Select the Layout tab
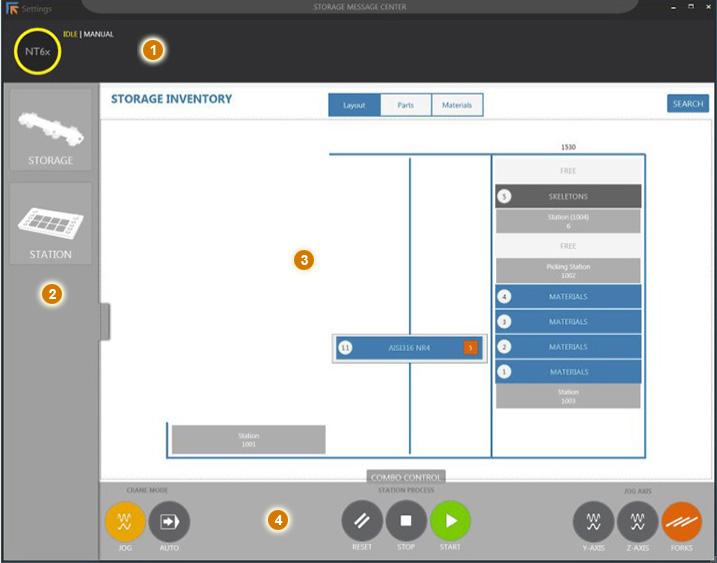 pyautogui.click(x=354, y=105)
